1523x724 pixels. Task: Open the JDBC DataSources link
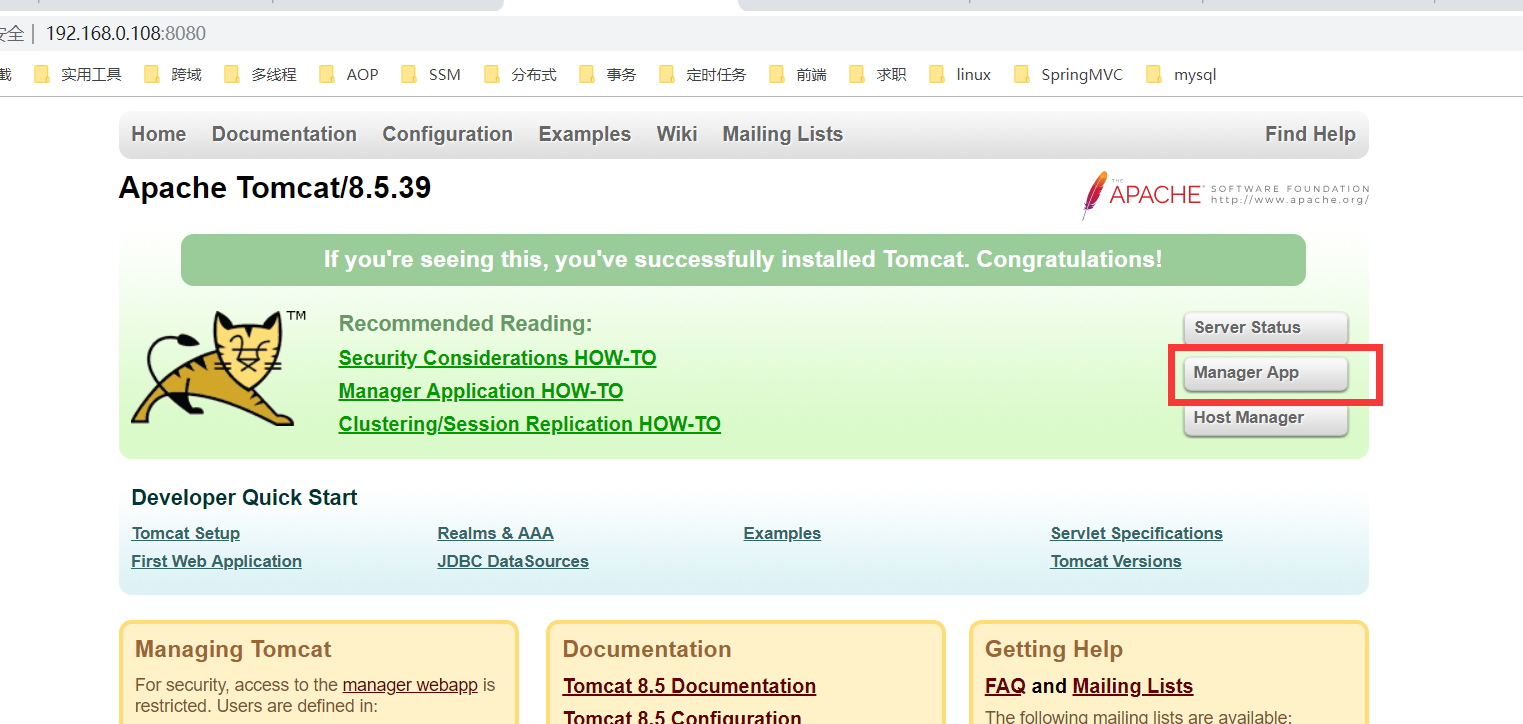[513, 561]
